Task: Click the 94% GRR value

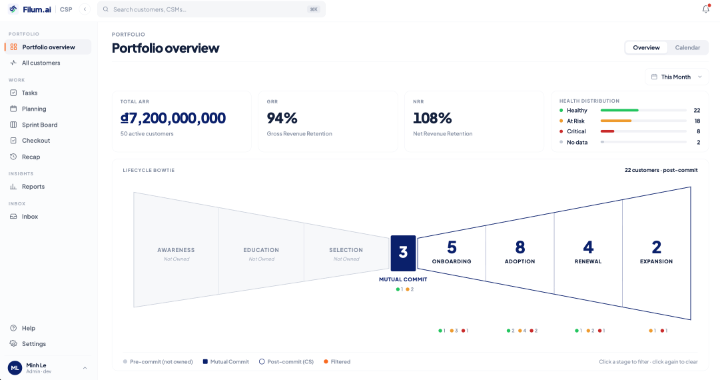Action: [282, 118]
